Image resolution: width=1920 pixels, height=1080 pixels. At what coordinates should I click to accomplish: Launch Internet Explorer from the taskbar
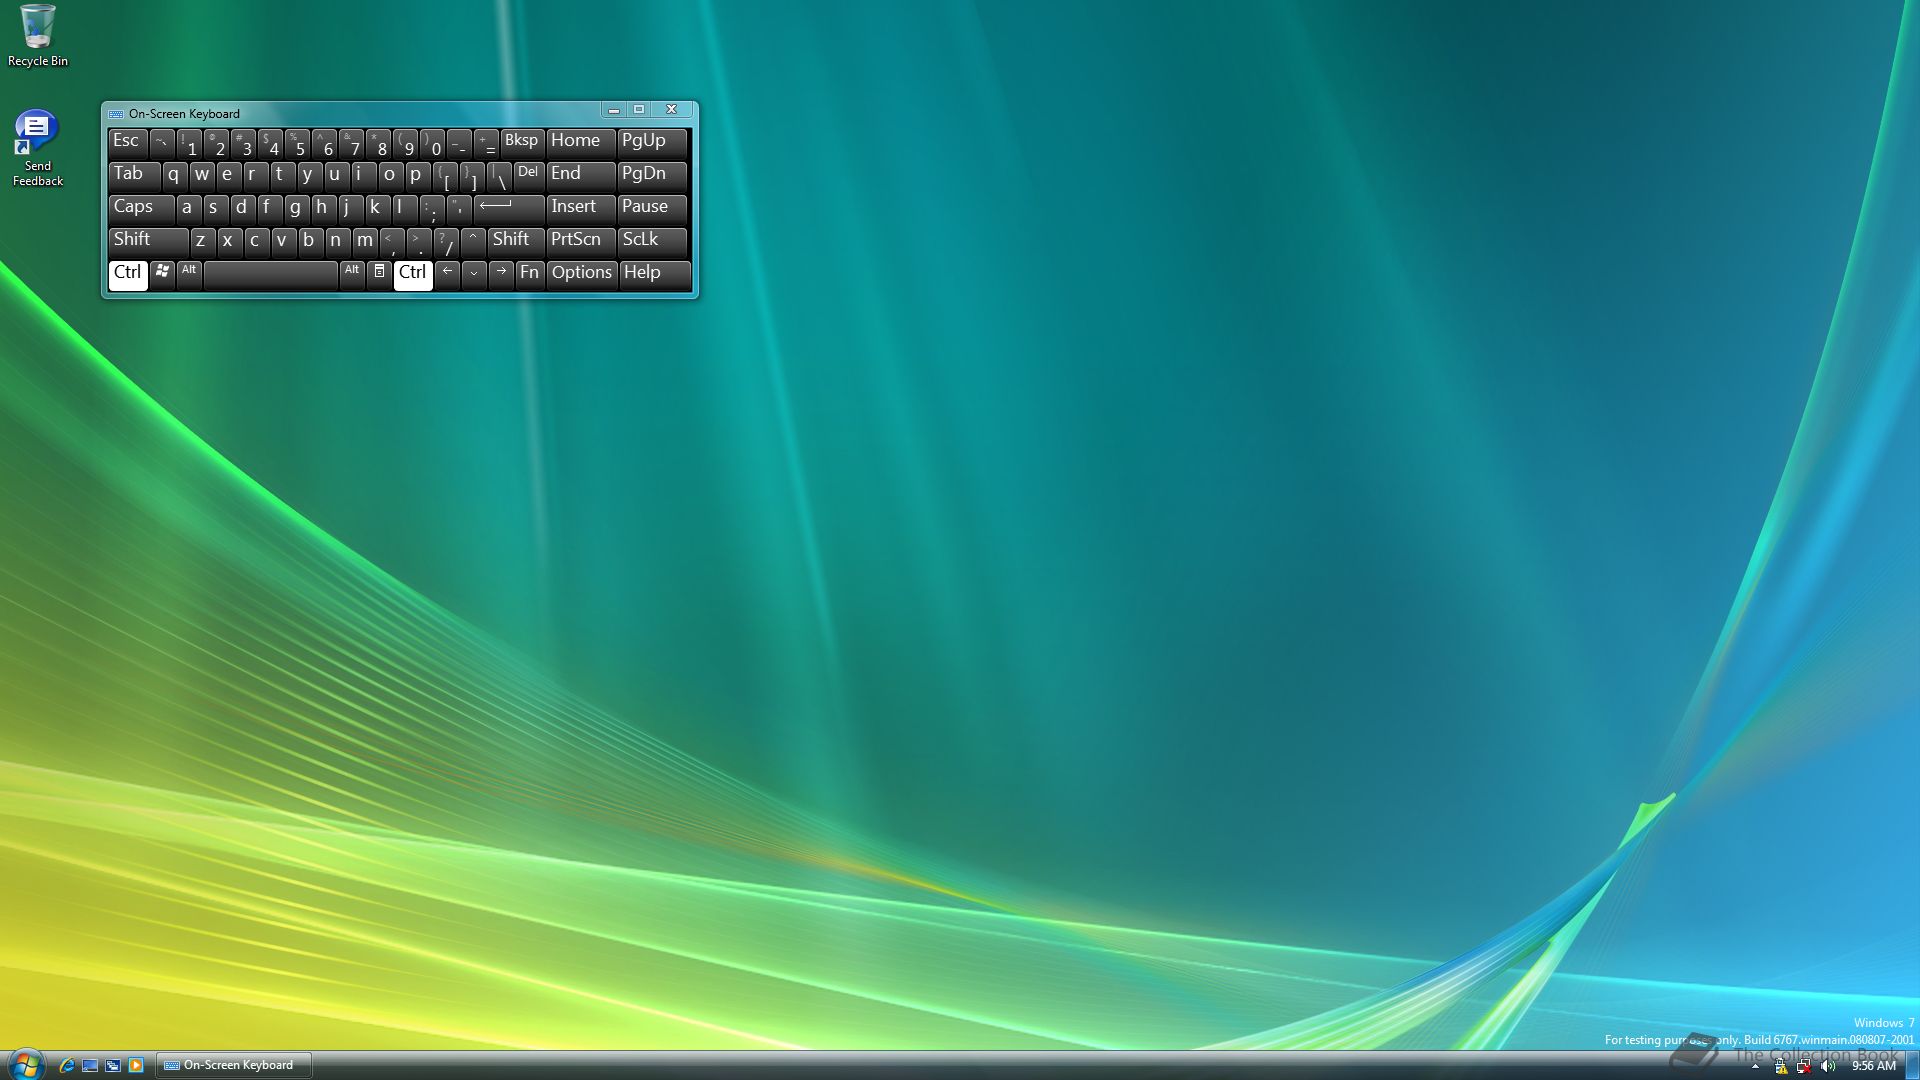(67, 1066)
